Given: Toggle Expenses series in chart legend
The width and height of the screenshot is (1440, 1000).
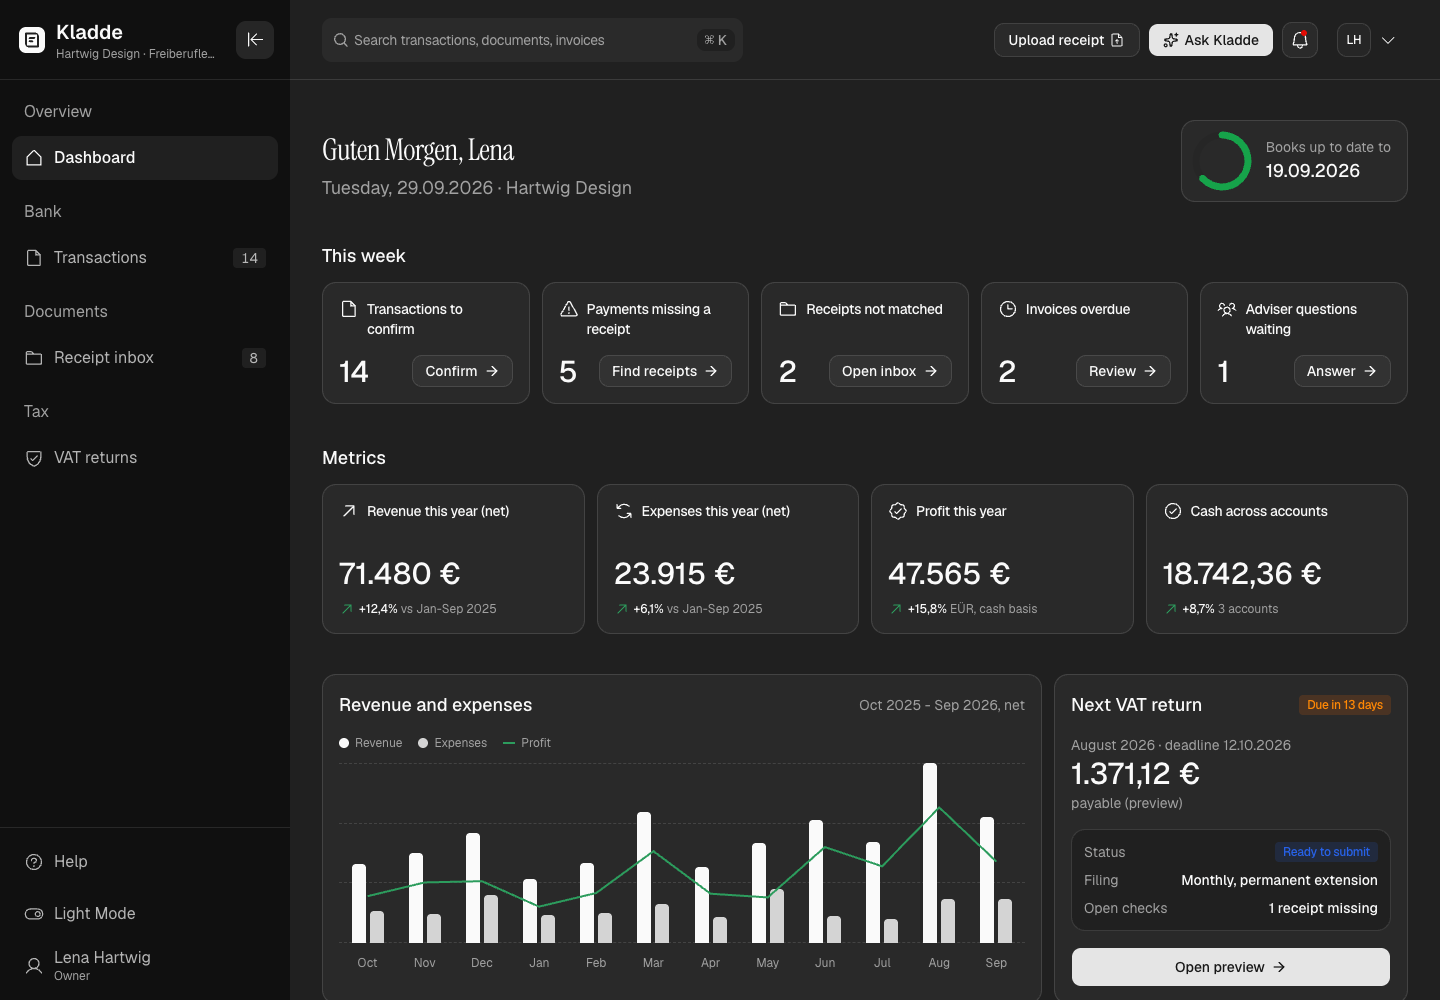Looking at the screenshot, I should (452, 743).
